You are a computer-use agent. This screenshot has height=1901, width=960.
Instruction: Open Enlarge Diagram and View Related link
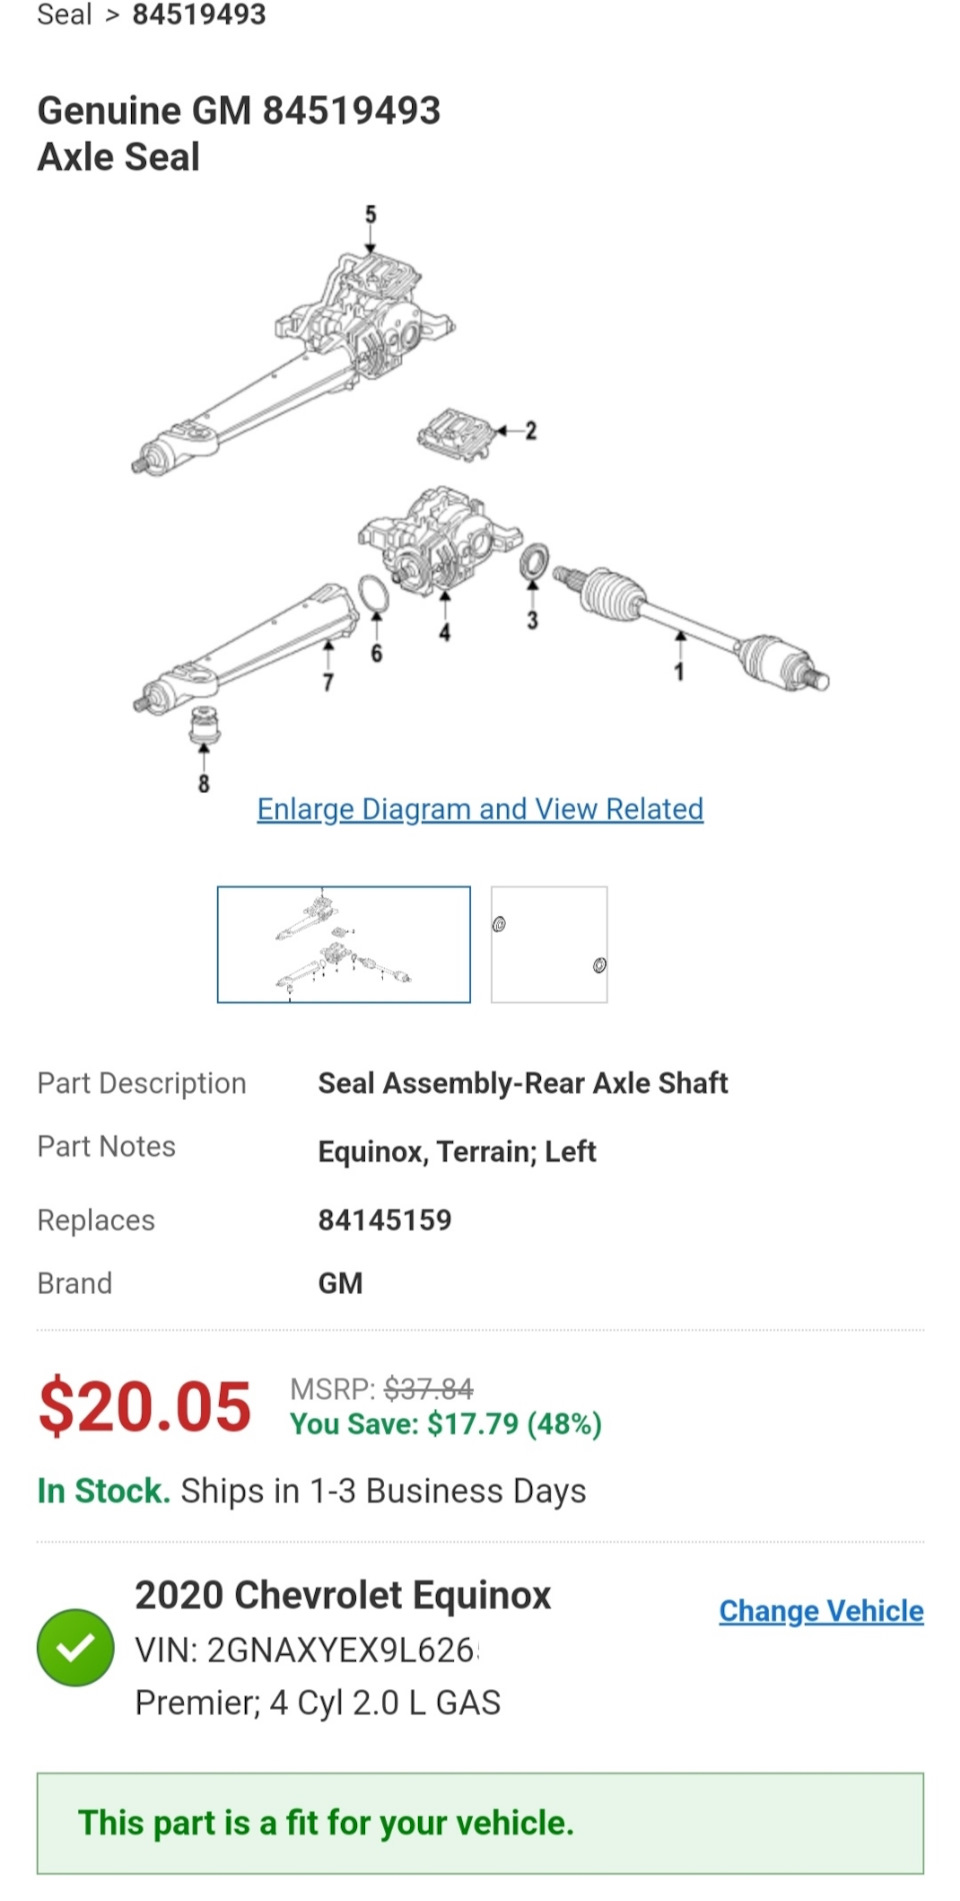click(480, 809)
